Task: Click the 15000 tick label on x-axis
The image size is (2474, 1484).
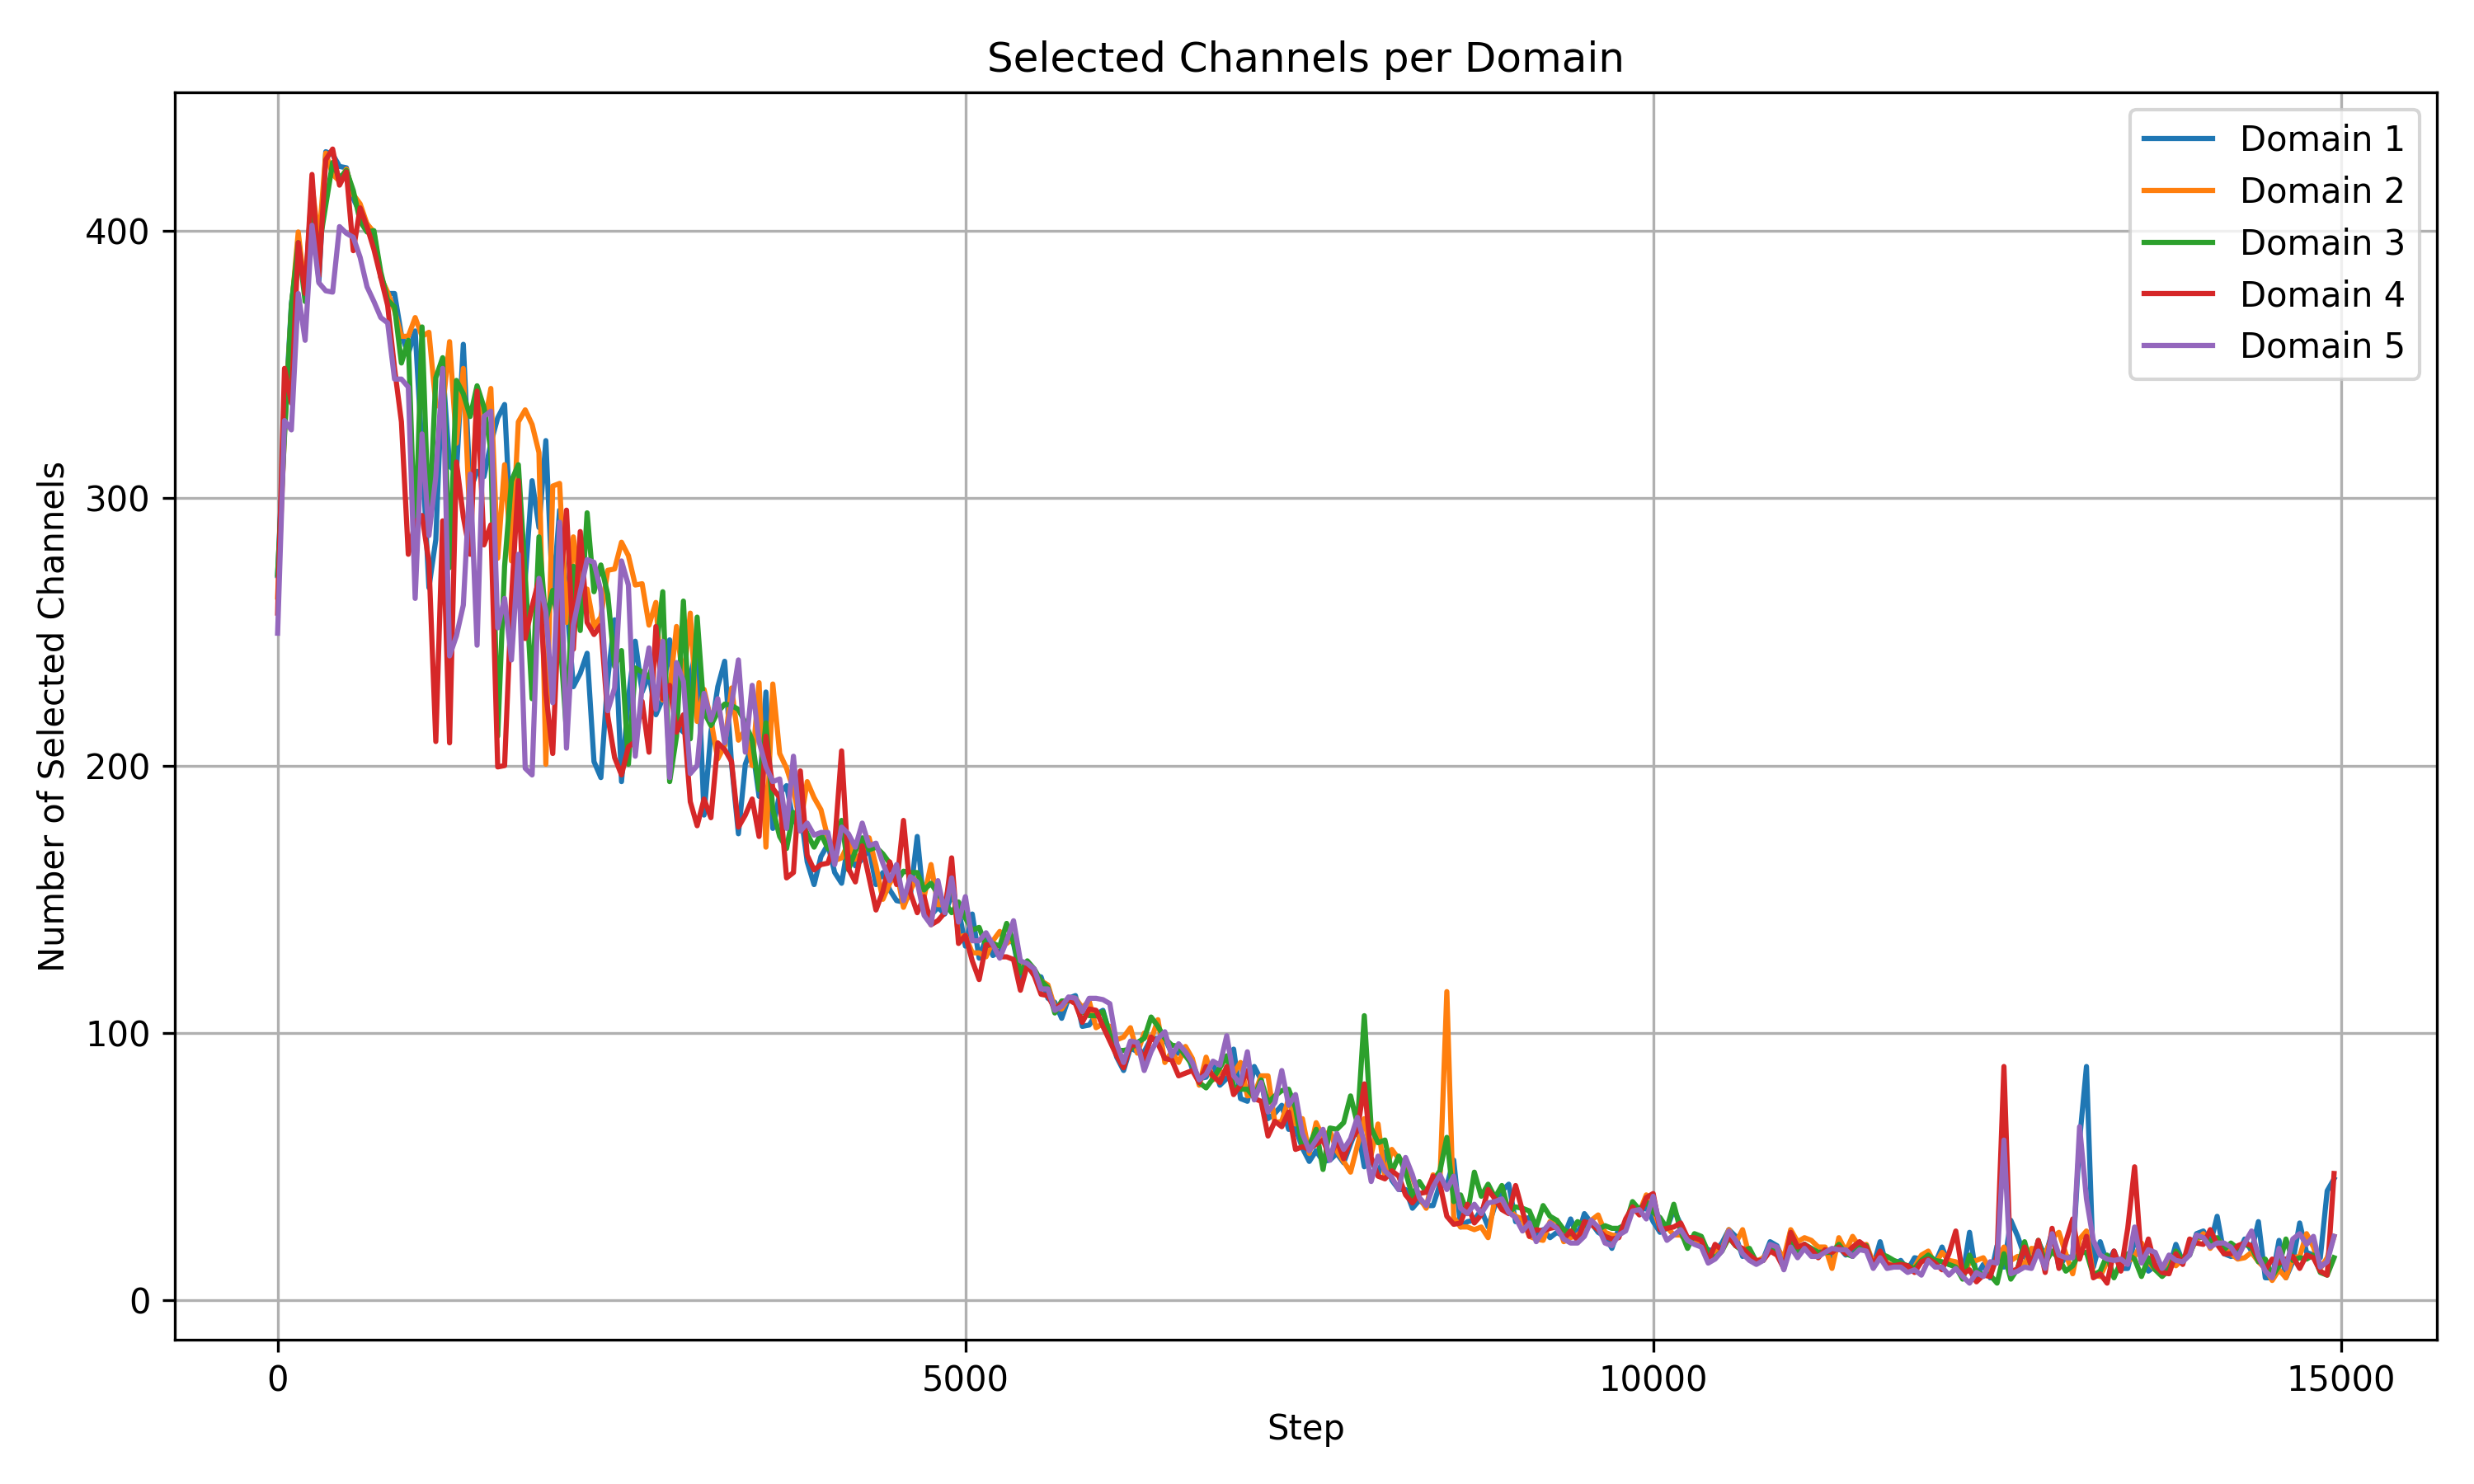Action: (x=2339, y=1380)
